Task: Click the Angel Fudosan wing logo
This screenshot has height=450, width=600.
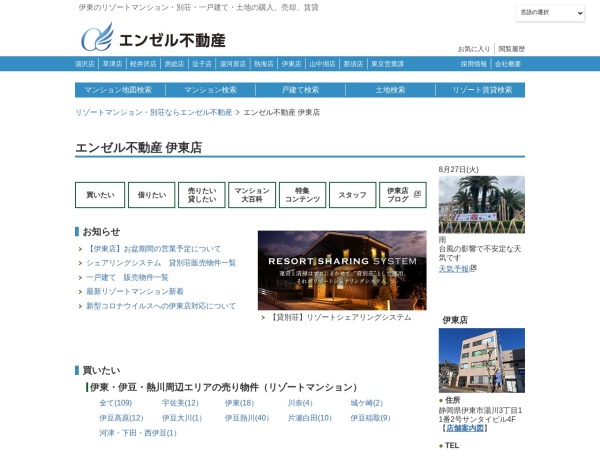Action: point(98,37)
